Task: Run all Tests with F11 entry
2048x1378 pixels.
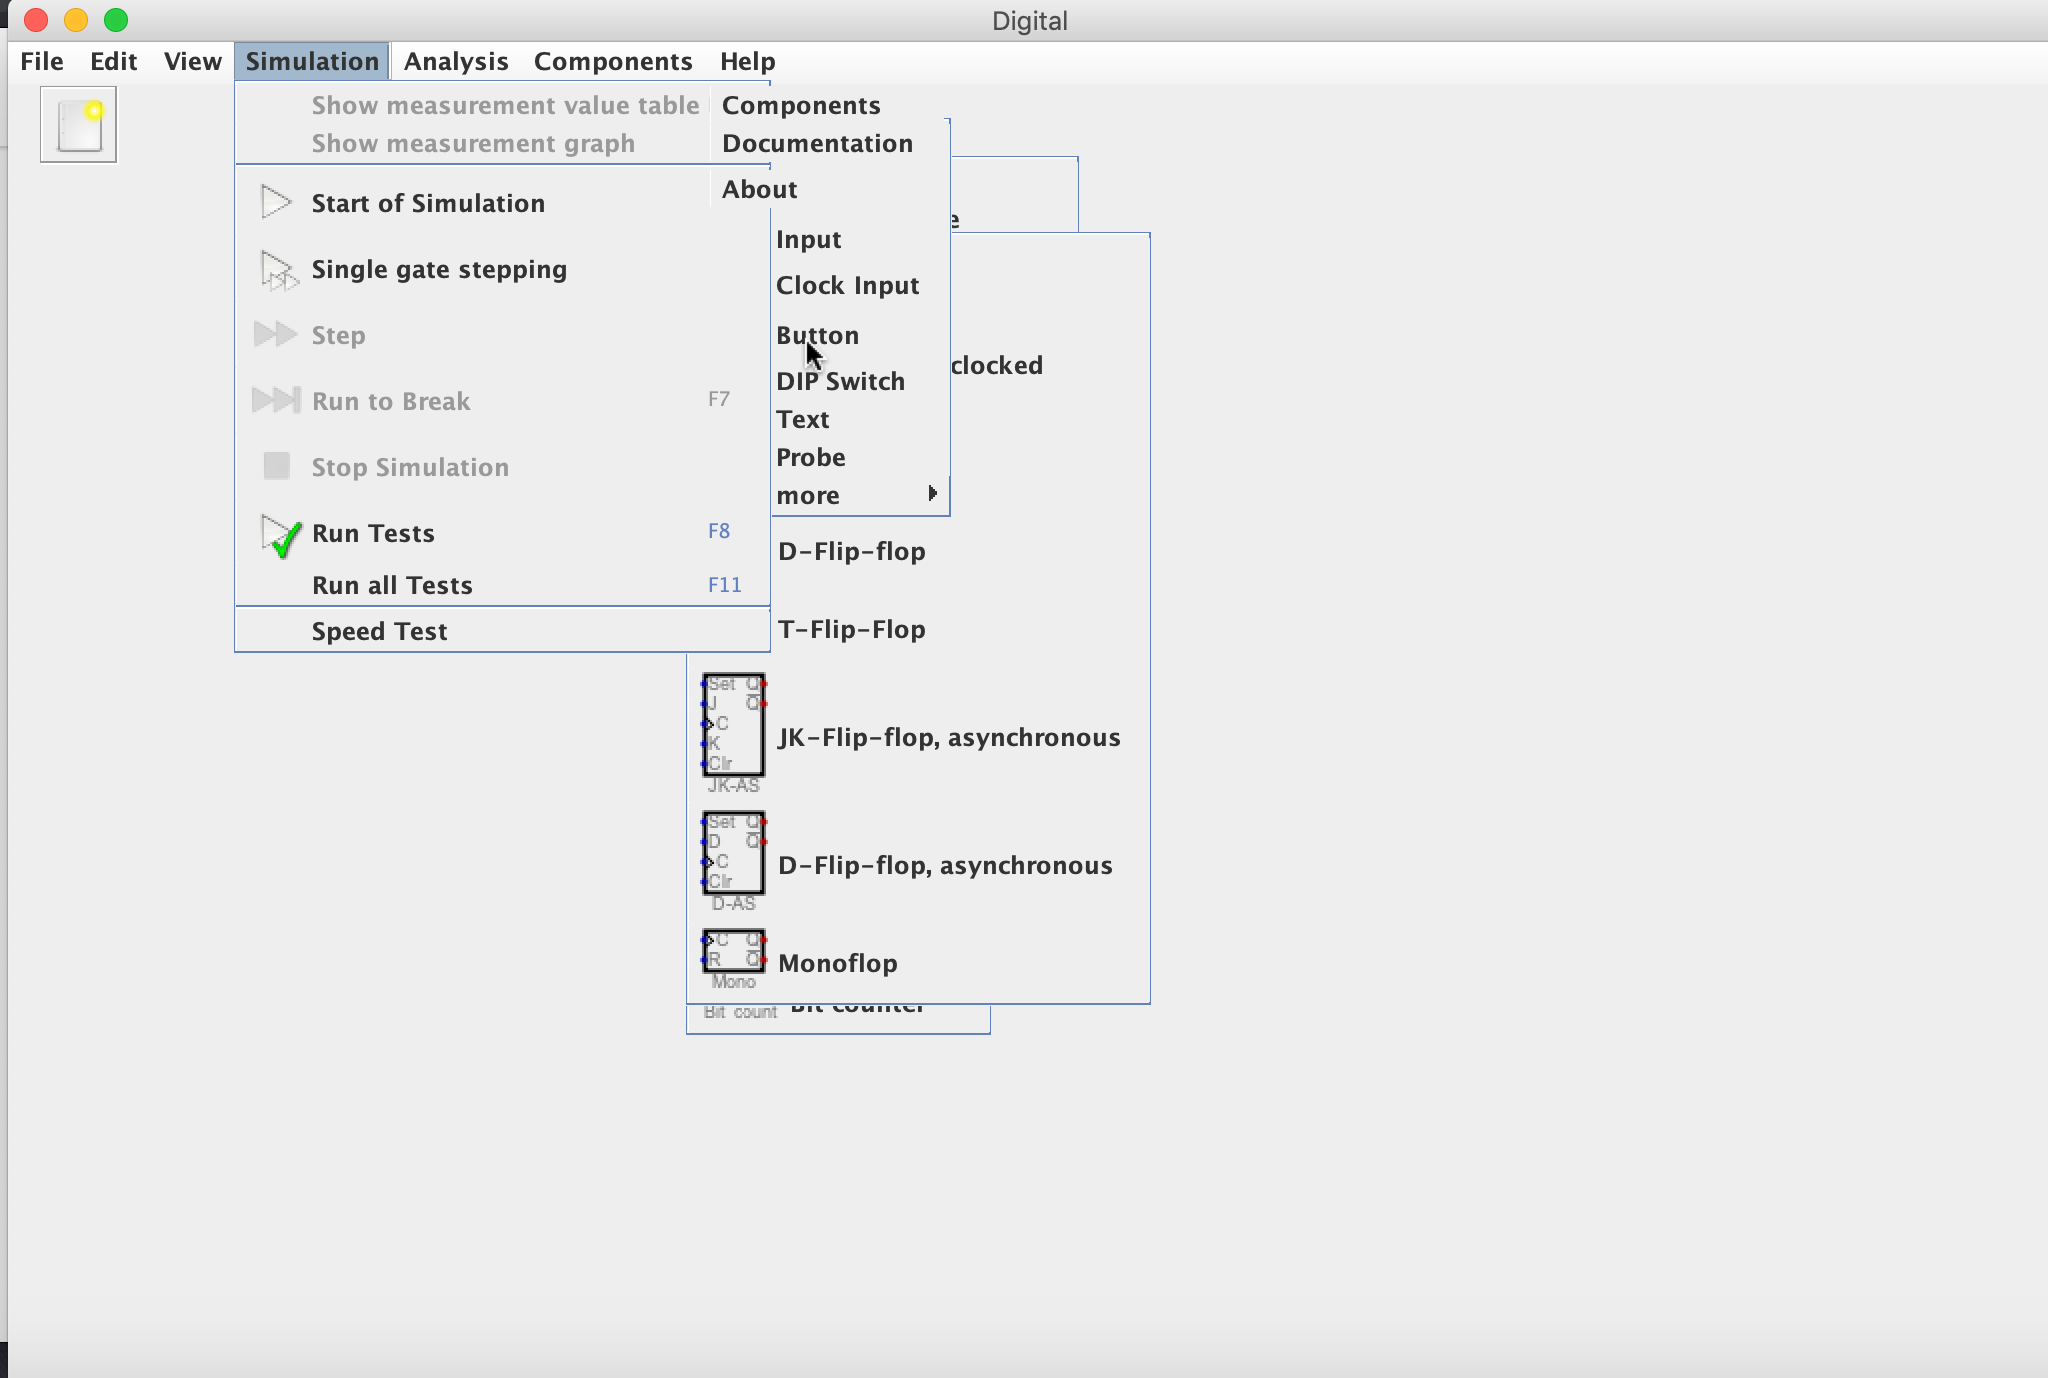Action: (x=391, y=584)
